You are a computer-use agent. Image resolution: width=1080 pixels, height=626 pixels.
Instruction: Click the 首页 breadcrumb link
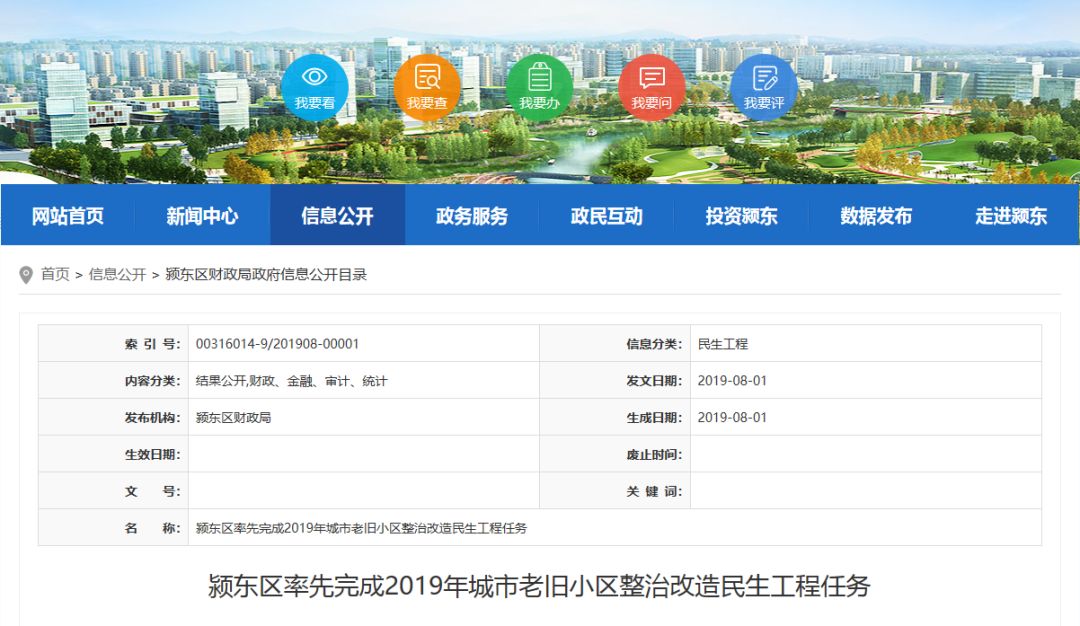(x=55, y=274)
